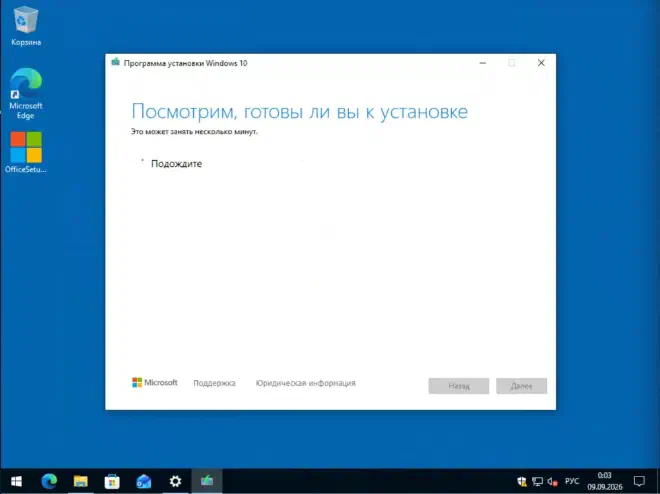Image resolution: width=660 pixels, height=494 pixels.
Task: Click the Windows Start button
Action: (16, 481)
